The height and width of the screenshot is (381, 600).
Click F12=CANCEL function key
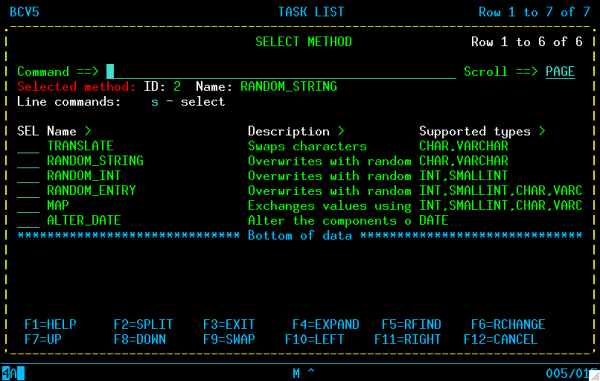point(501,339)
